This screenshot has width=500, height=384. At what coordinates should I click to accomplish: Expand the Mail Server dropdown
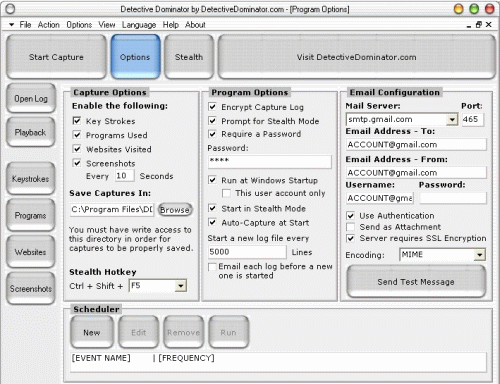[x=452, y=119]
